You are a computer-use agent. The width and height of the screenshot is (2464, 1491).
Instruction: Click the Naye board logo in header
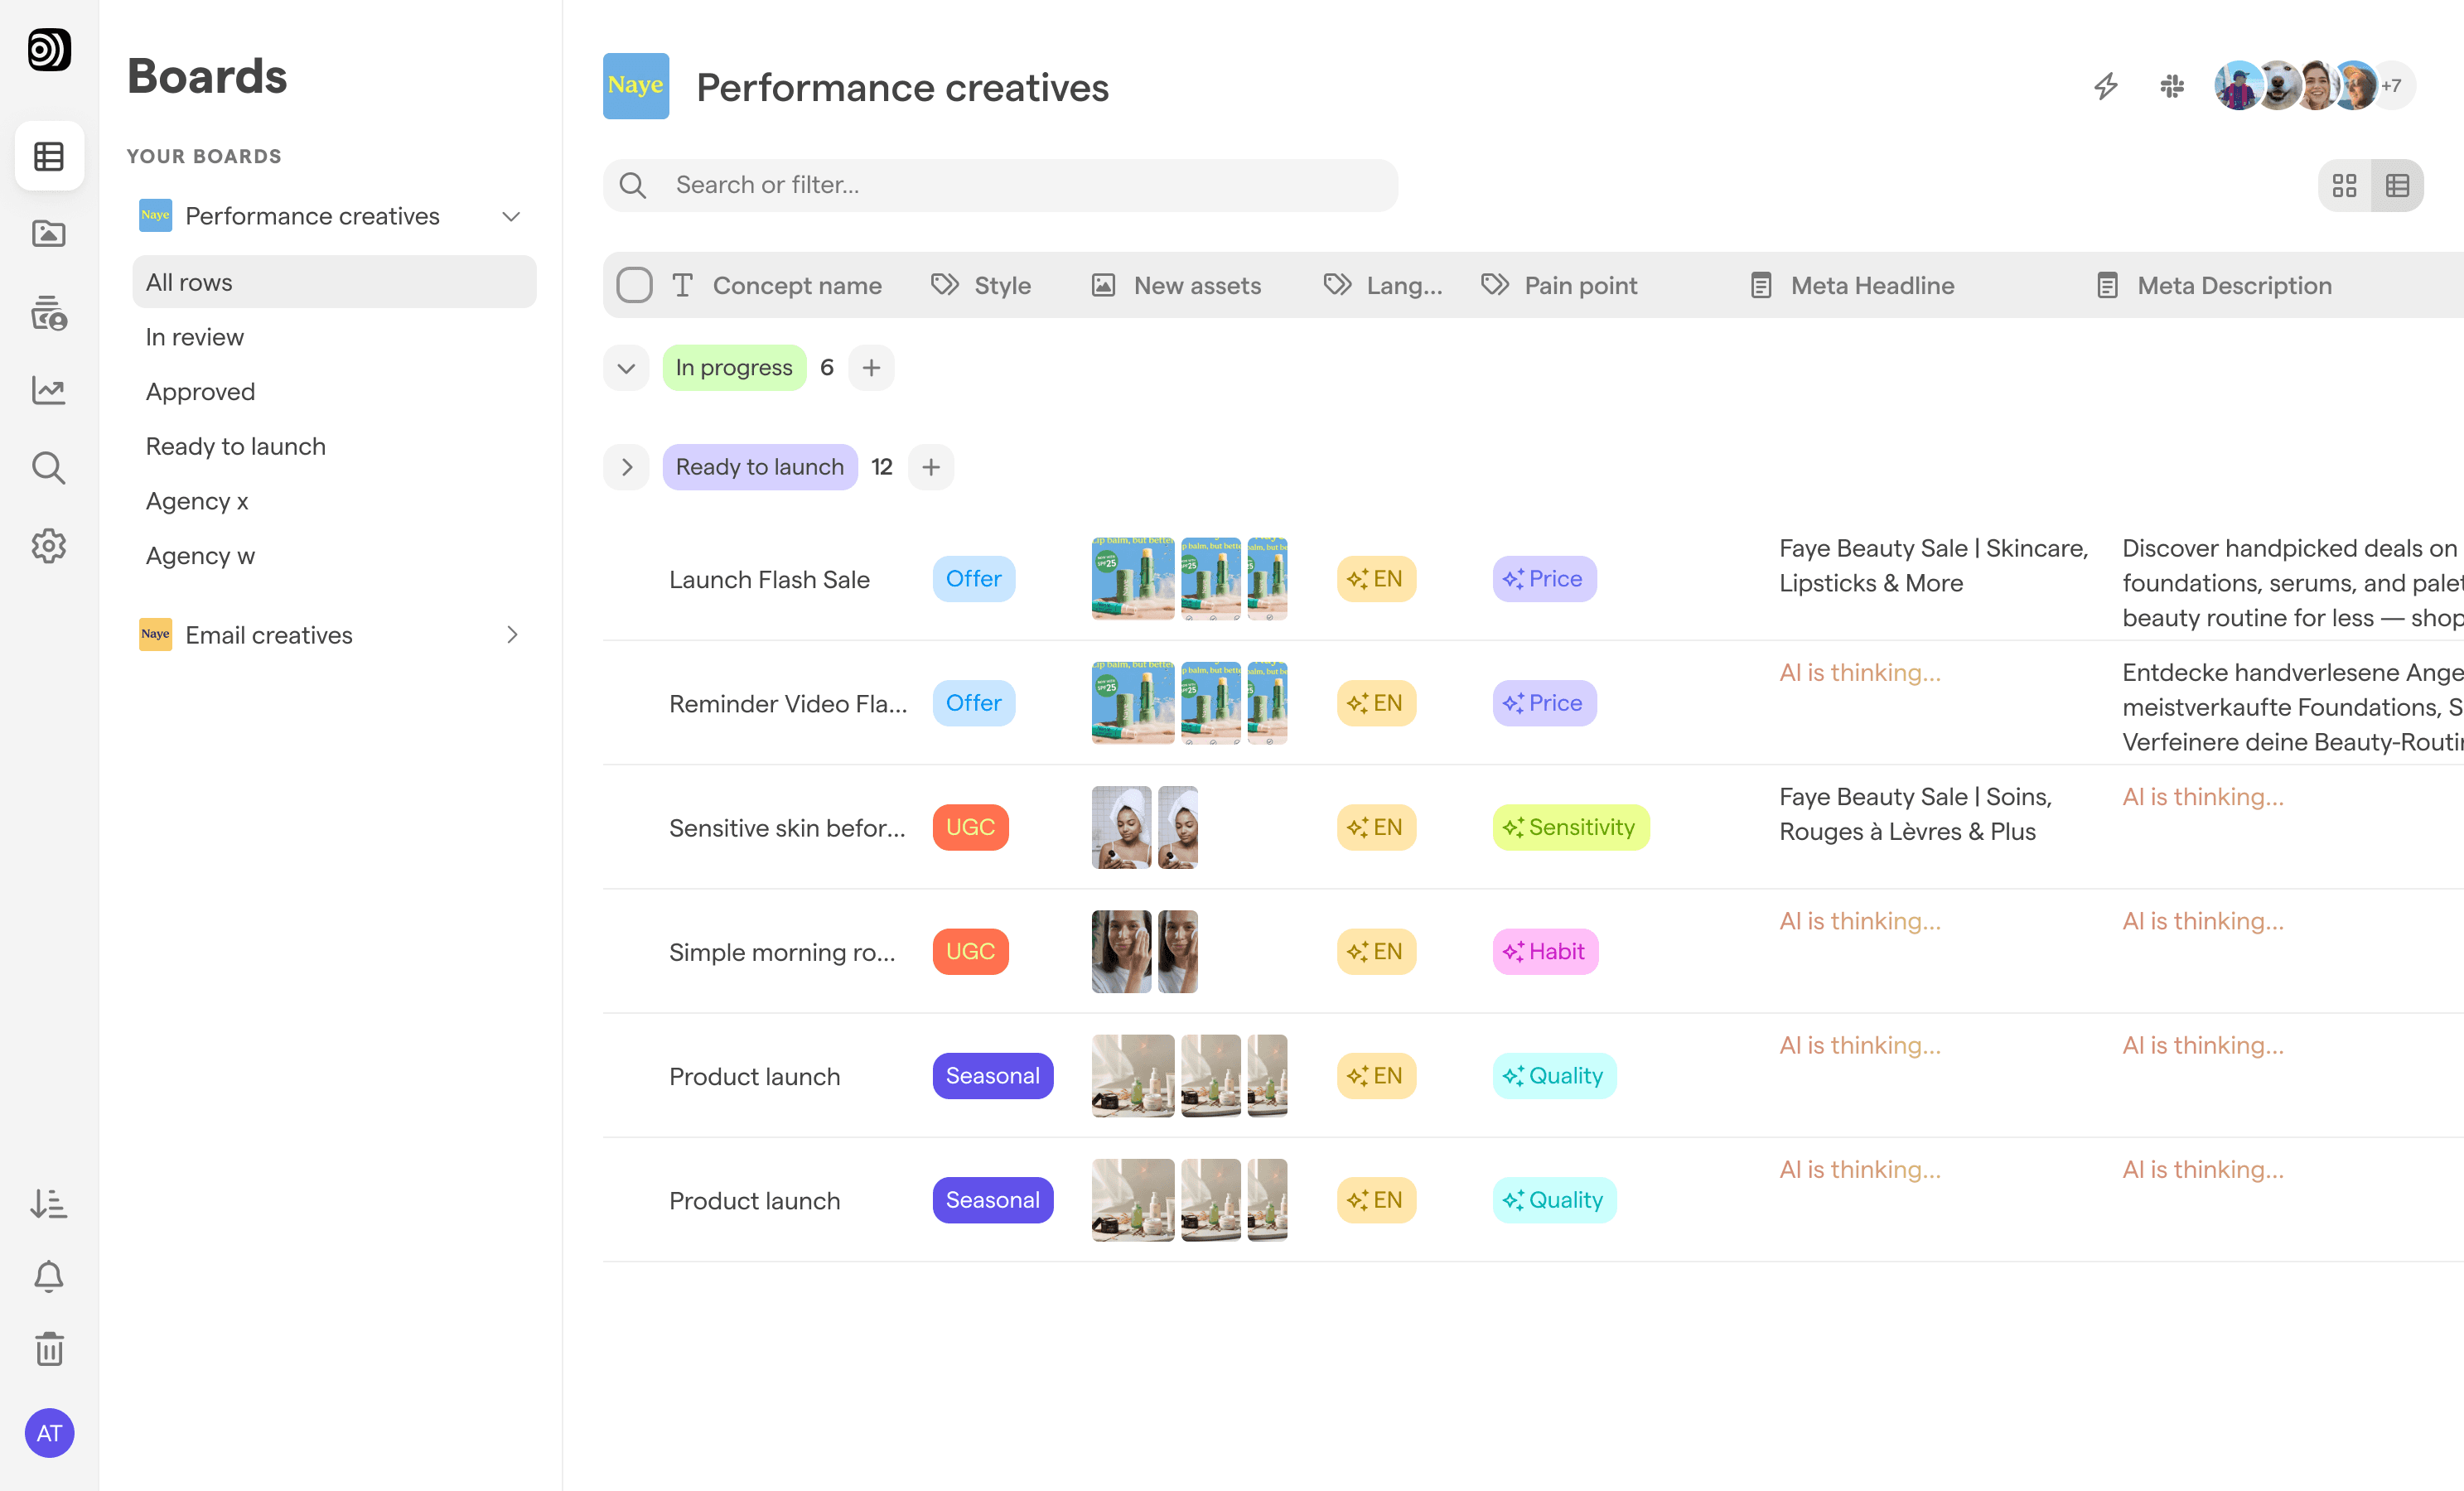[636, 86]
